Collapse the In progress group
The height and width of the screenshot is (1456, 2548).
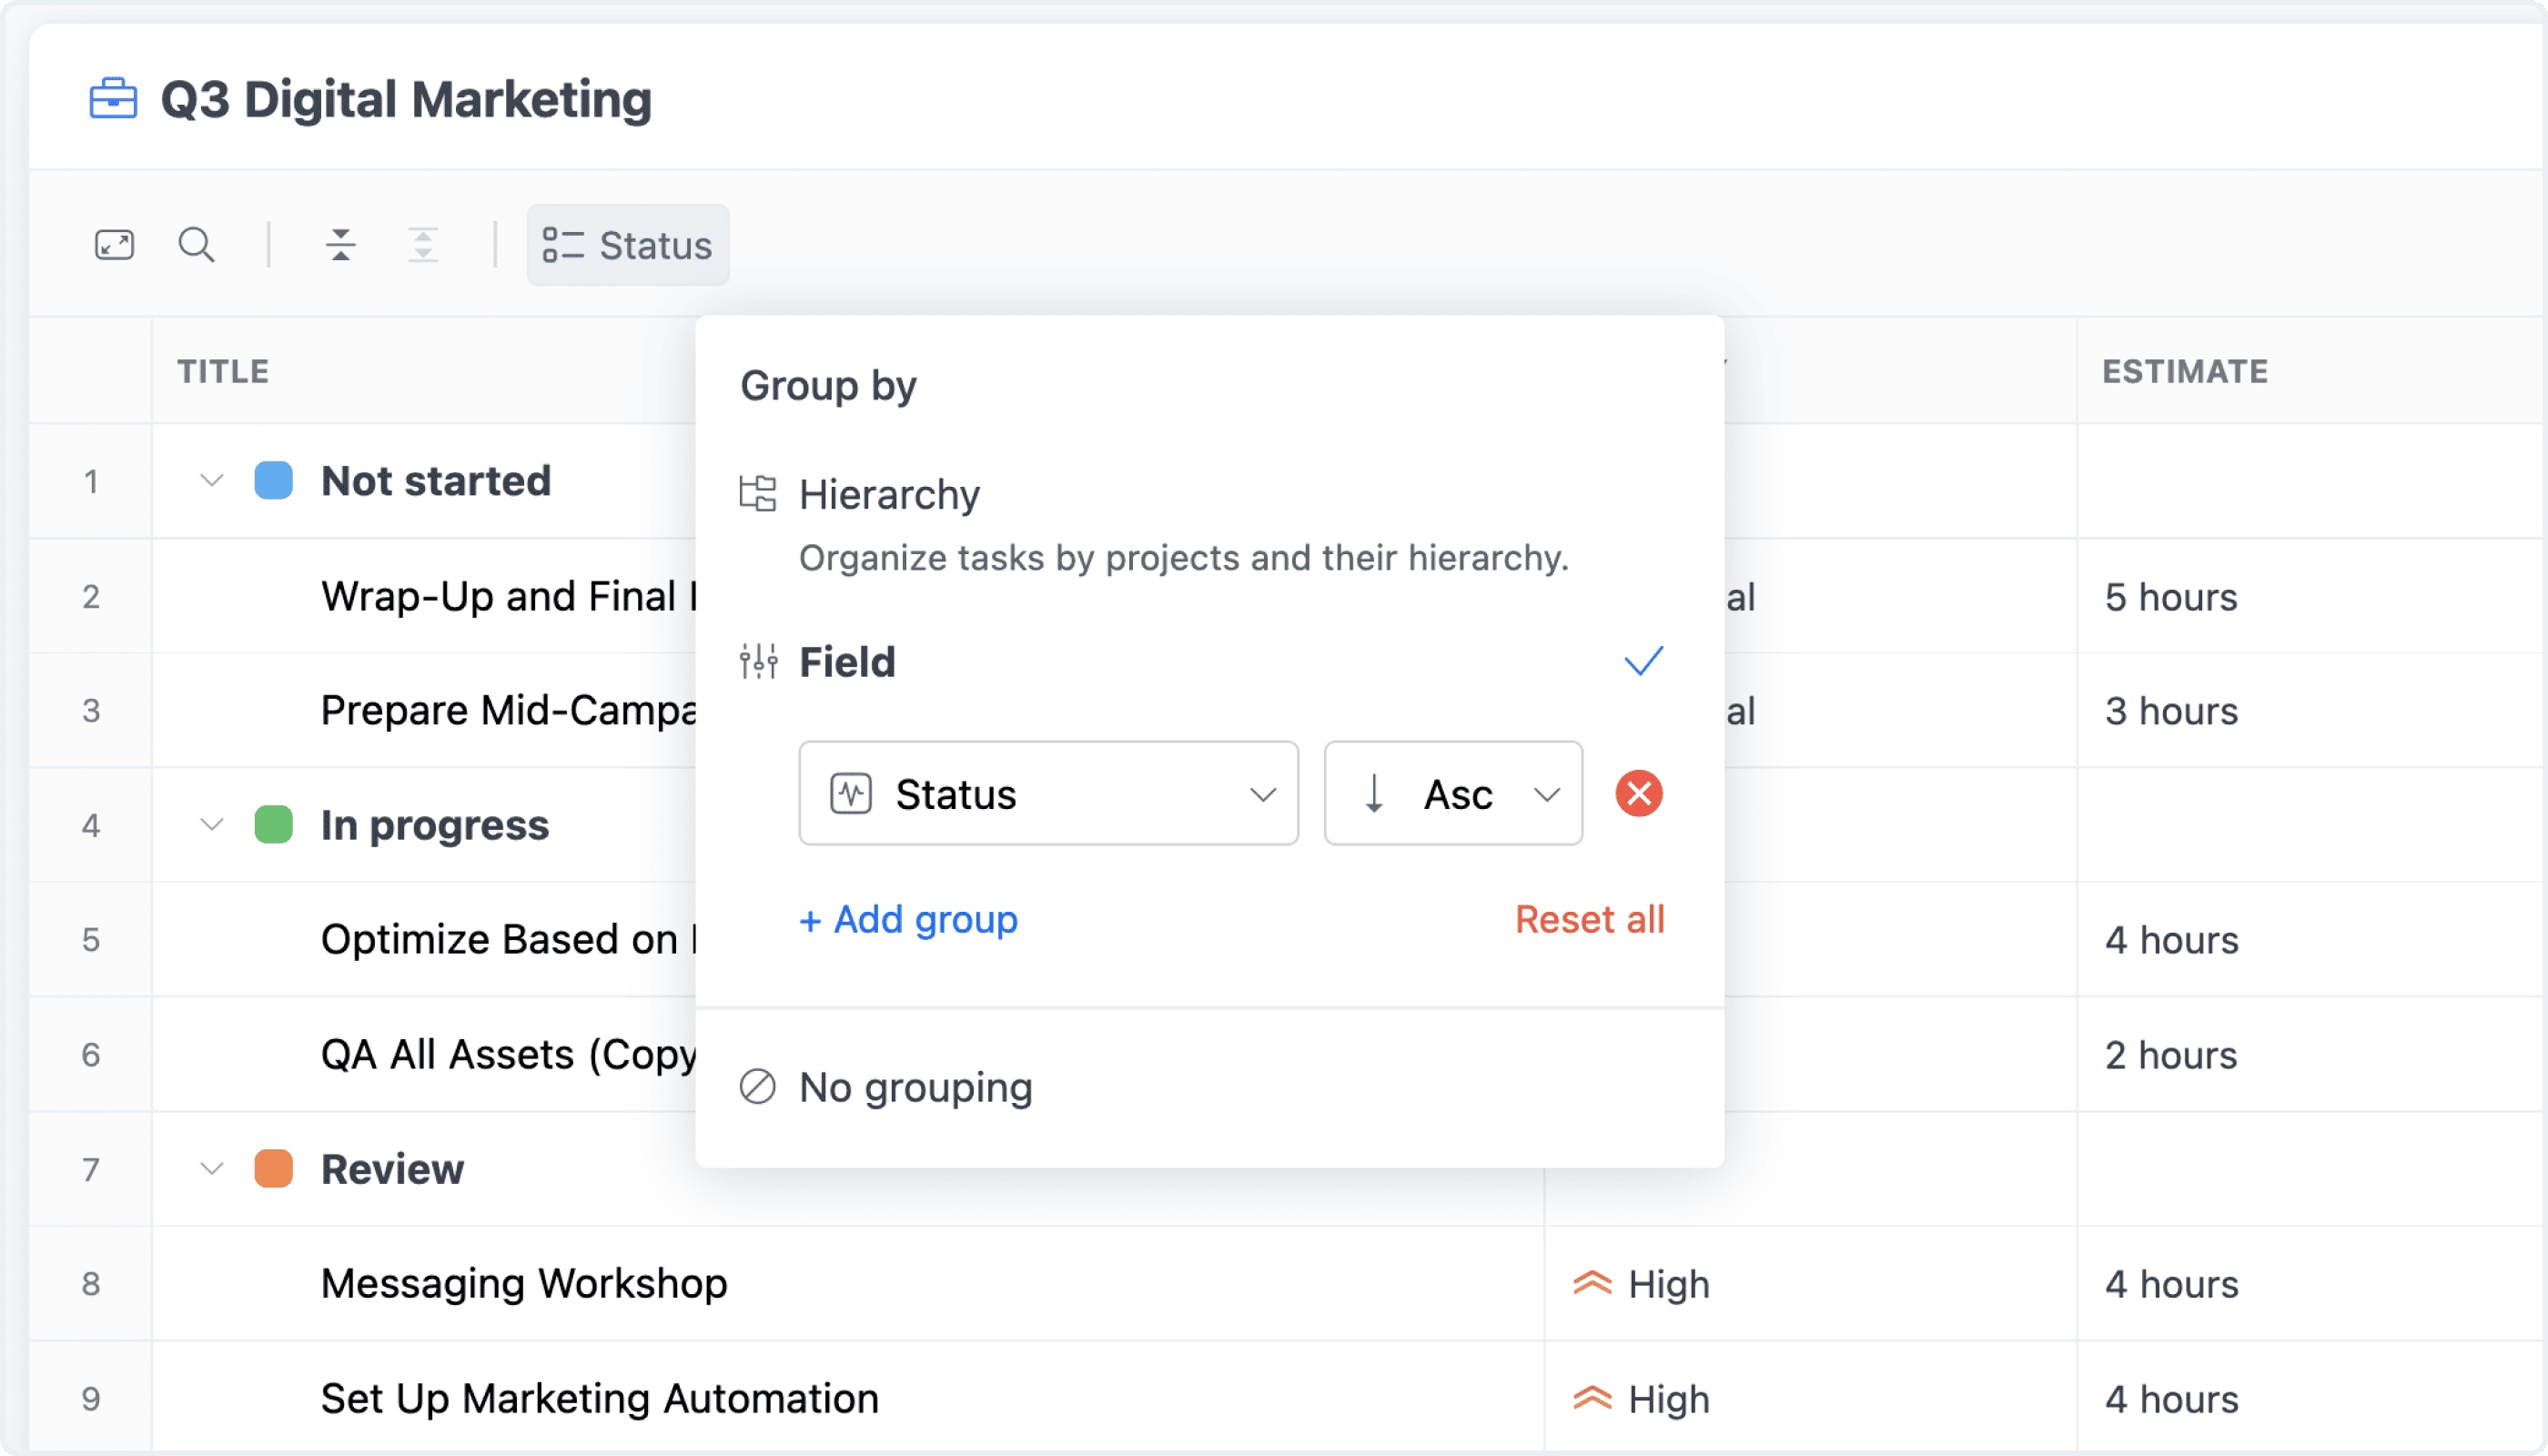(211, 825)
